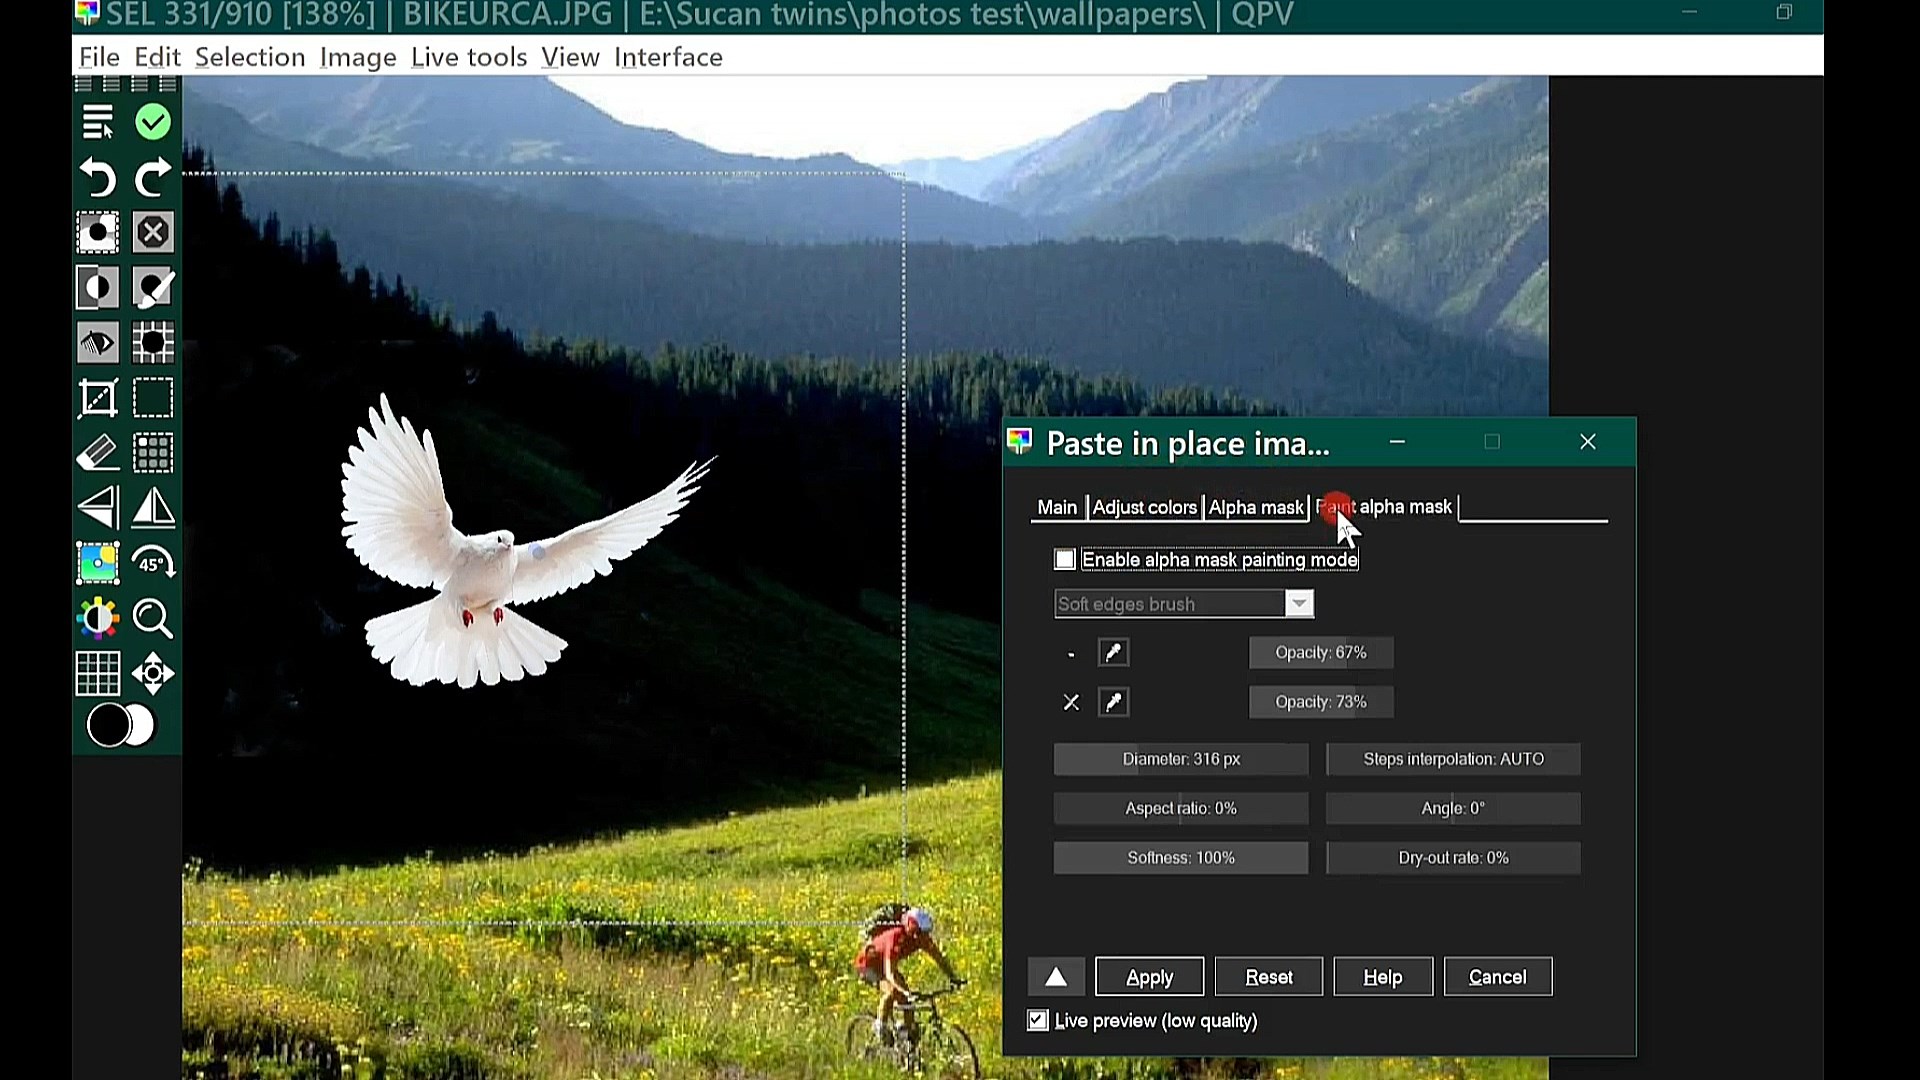Click the triangle expander beside Apply

(1056, 977)
